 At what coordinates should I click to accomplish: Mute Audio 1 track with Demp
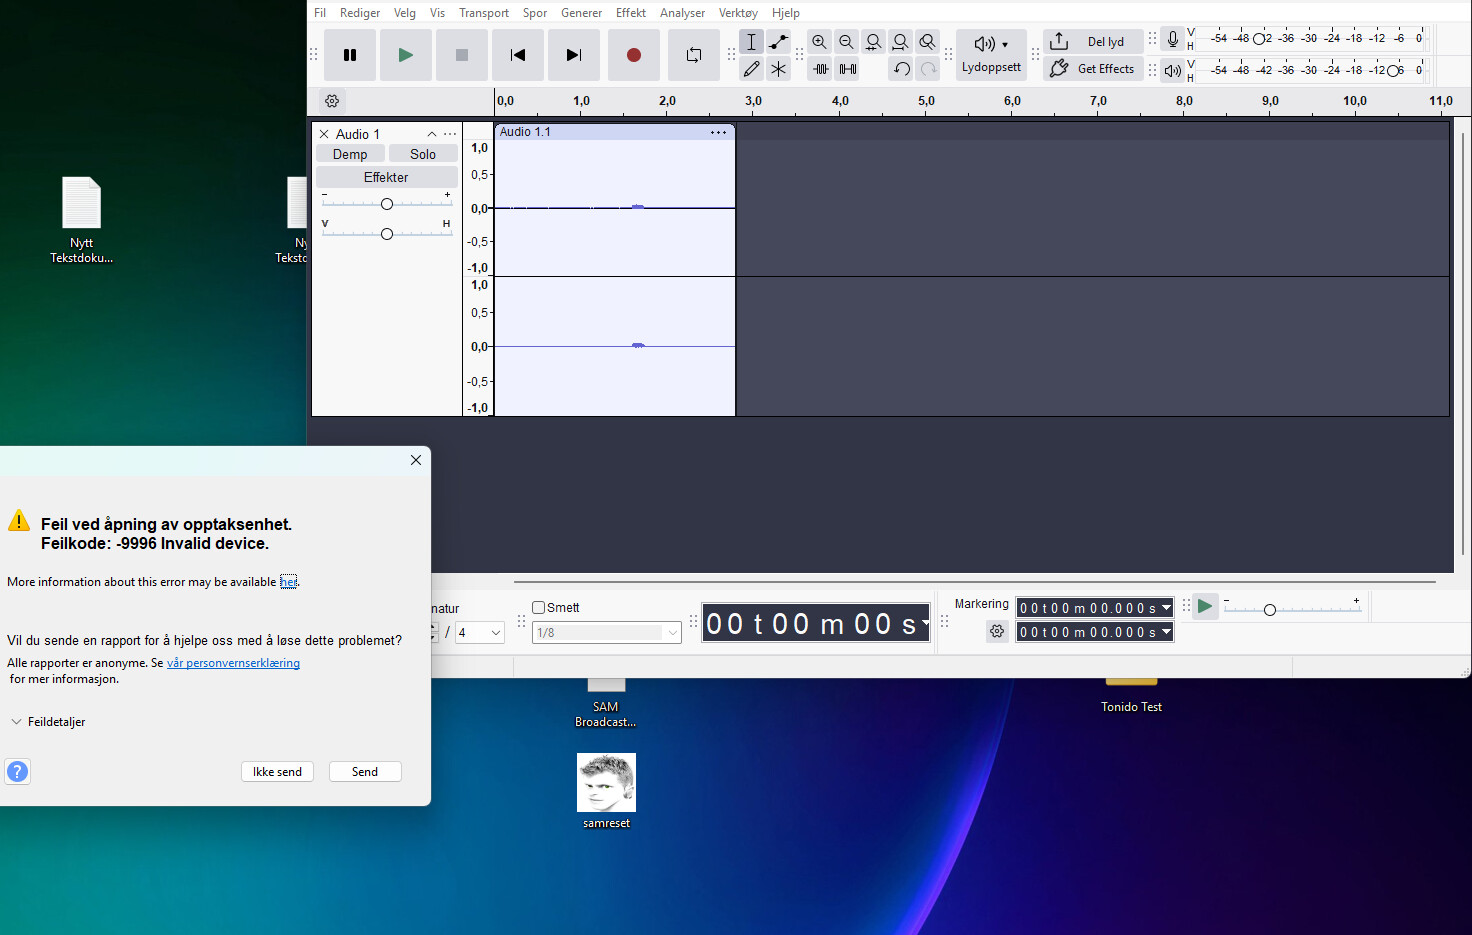[x=350, y=154]
